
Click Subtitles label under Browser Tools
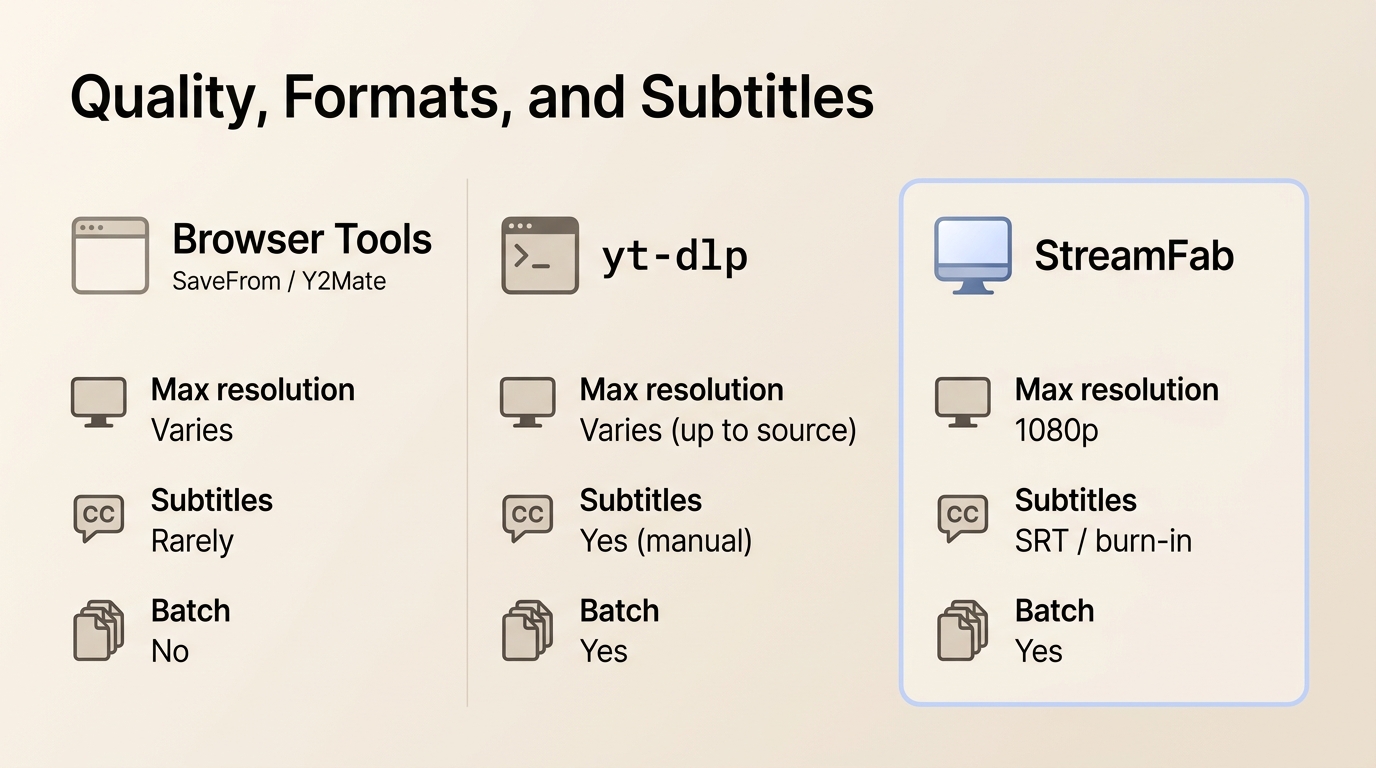tap(212, 500)
